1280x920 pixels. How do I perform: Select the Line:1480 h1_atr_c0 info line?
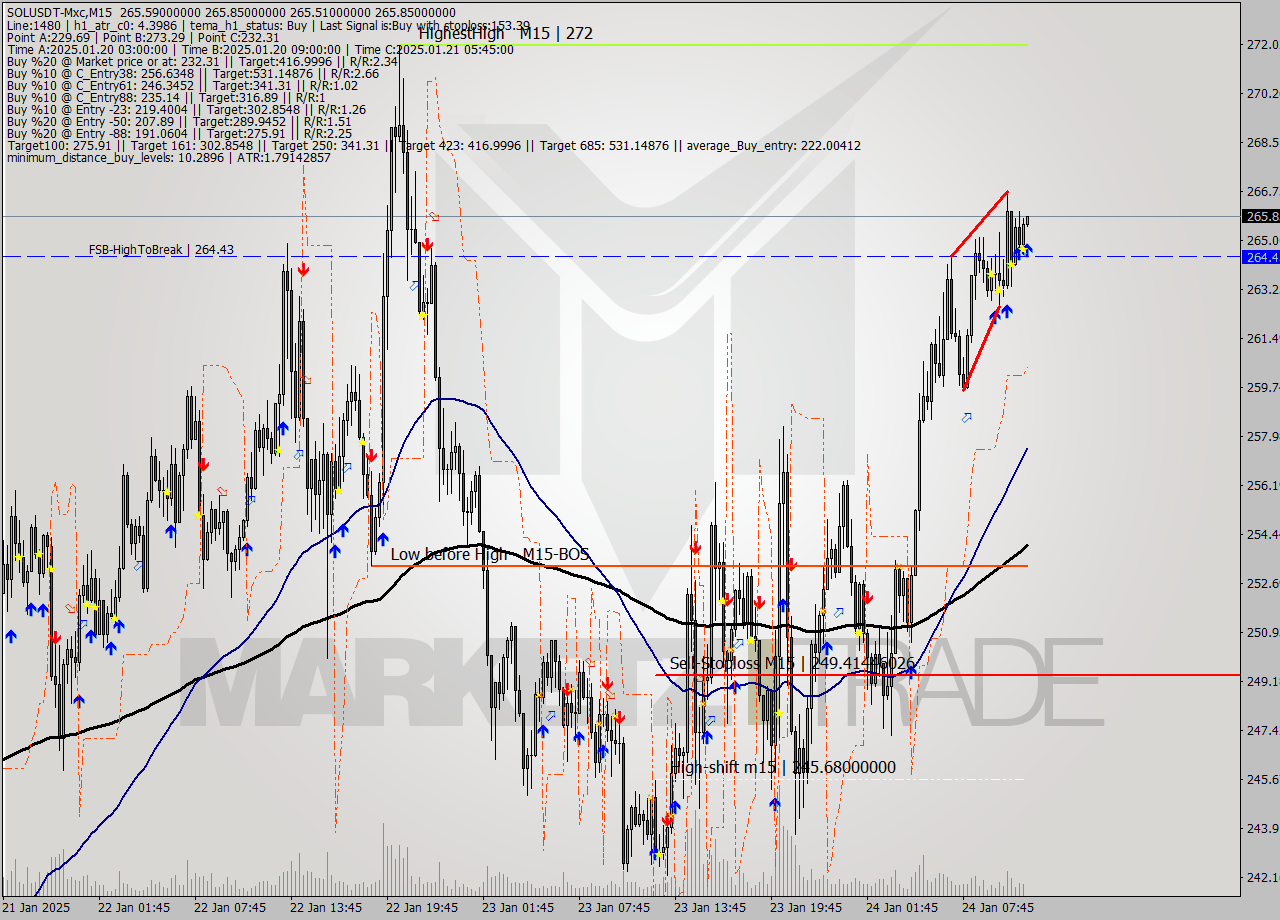pos(268,24)
